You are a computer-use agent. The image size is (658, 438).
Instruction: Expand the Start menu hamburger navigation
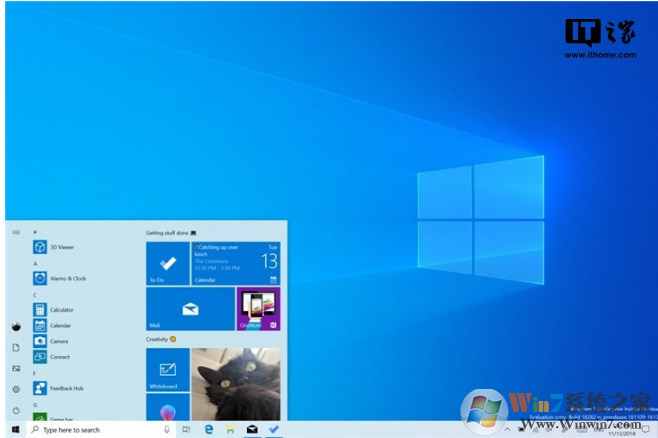[16, 232]
